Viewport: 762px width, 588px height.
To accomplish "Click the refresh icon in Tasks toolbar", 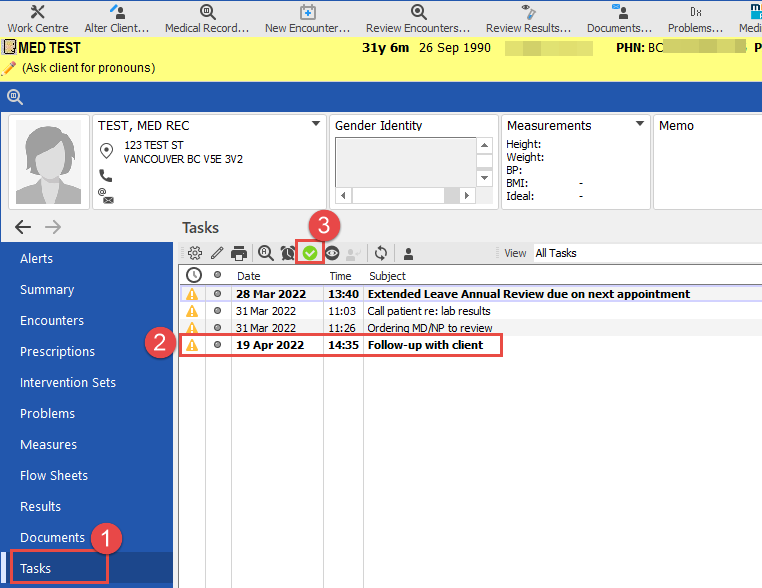I will coord(381,253).
